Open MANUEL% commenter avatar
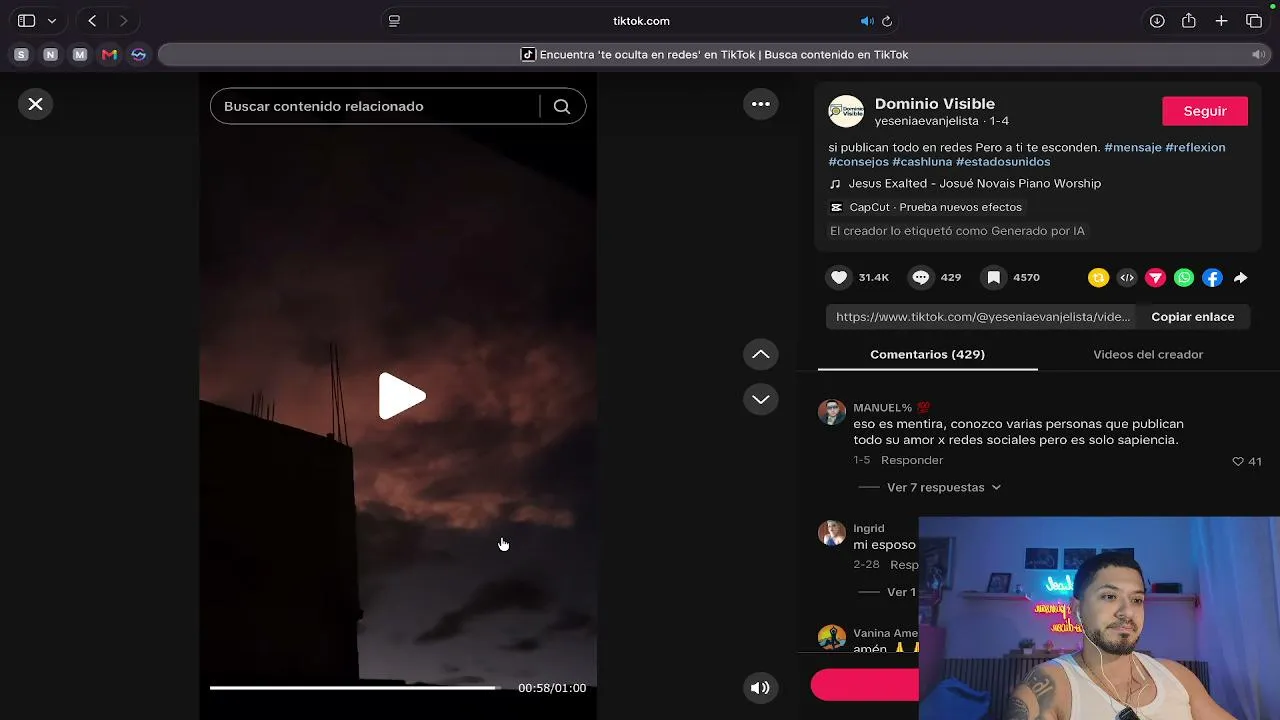Screen dimensions: 1280x720 coord(832,412)
